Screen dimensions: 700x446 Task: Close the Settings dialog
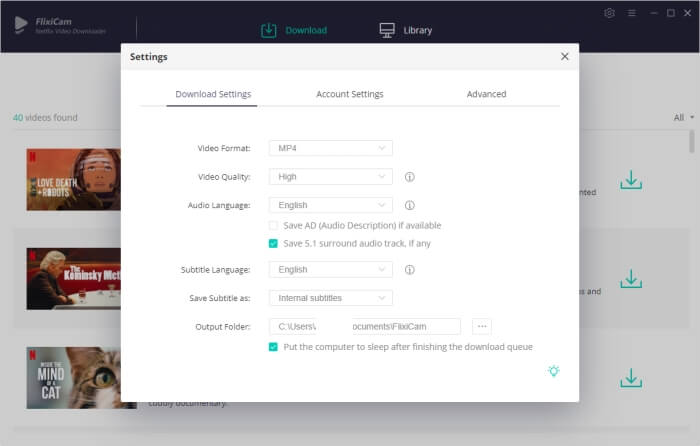coord(564,57)
